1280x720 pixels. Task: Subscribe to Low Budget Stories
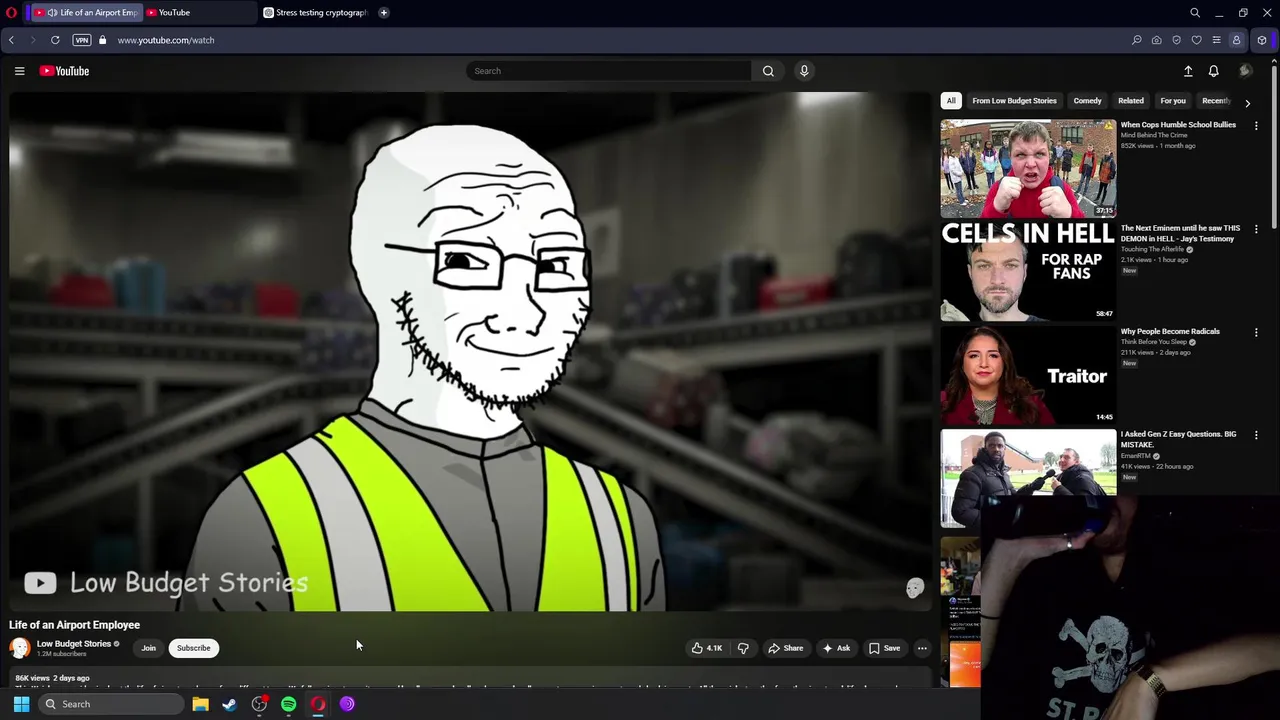point(194,648)
